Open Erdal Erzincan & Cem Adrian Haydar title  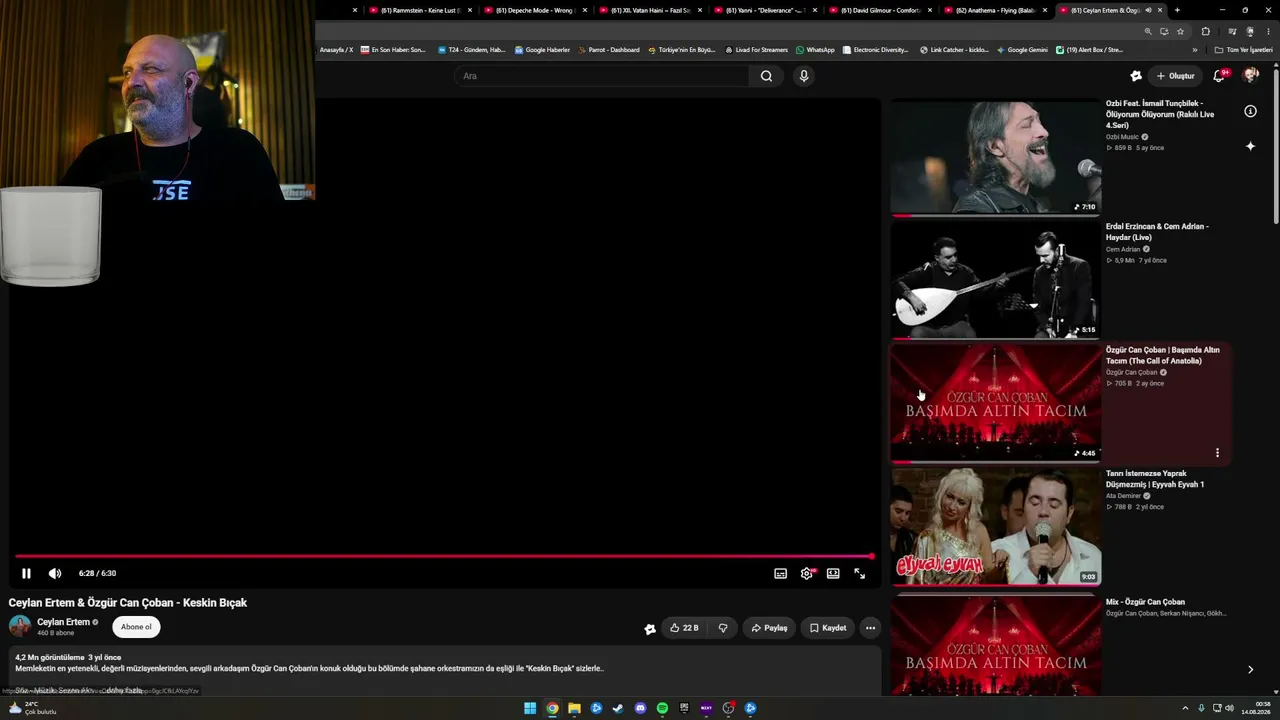pyautogui.click(x=1157, y=232)
